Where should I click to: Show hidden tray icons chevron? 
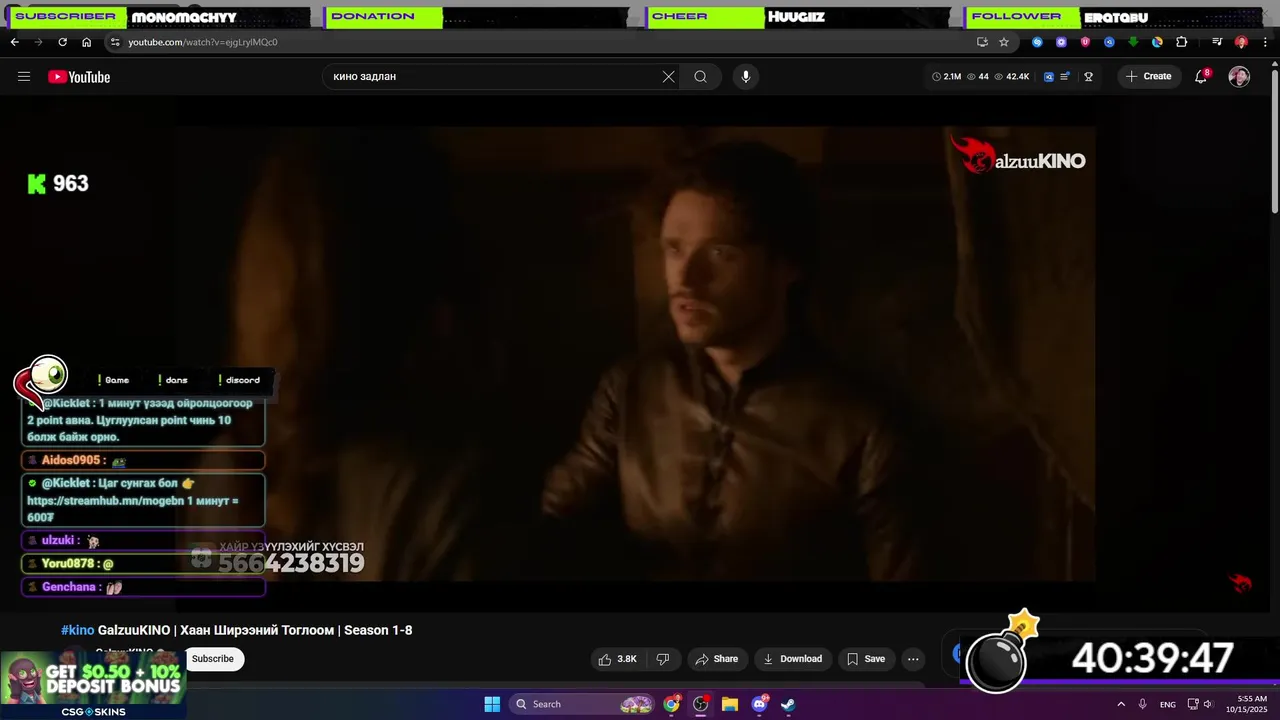[x=1121, y=704]
